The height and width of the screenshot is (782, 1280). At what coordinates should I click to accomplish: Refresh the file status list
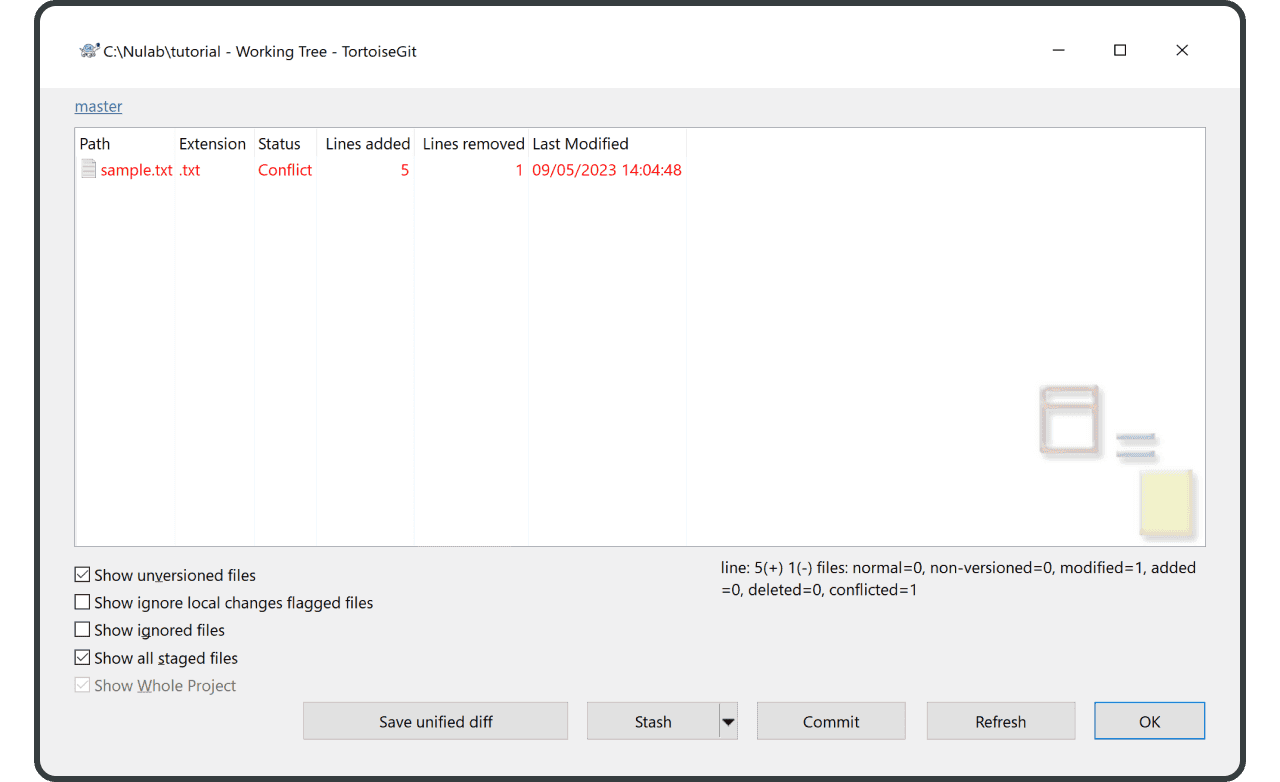1000,720
